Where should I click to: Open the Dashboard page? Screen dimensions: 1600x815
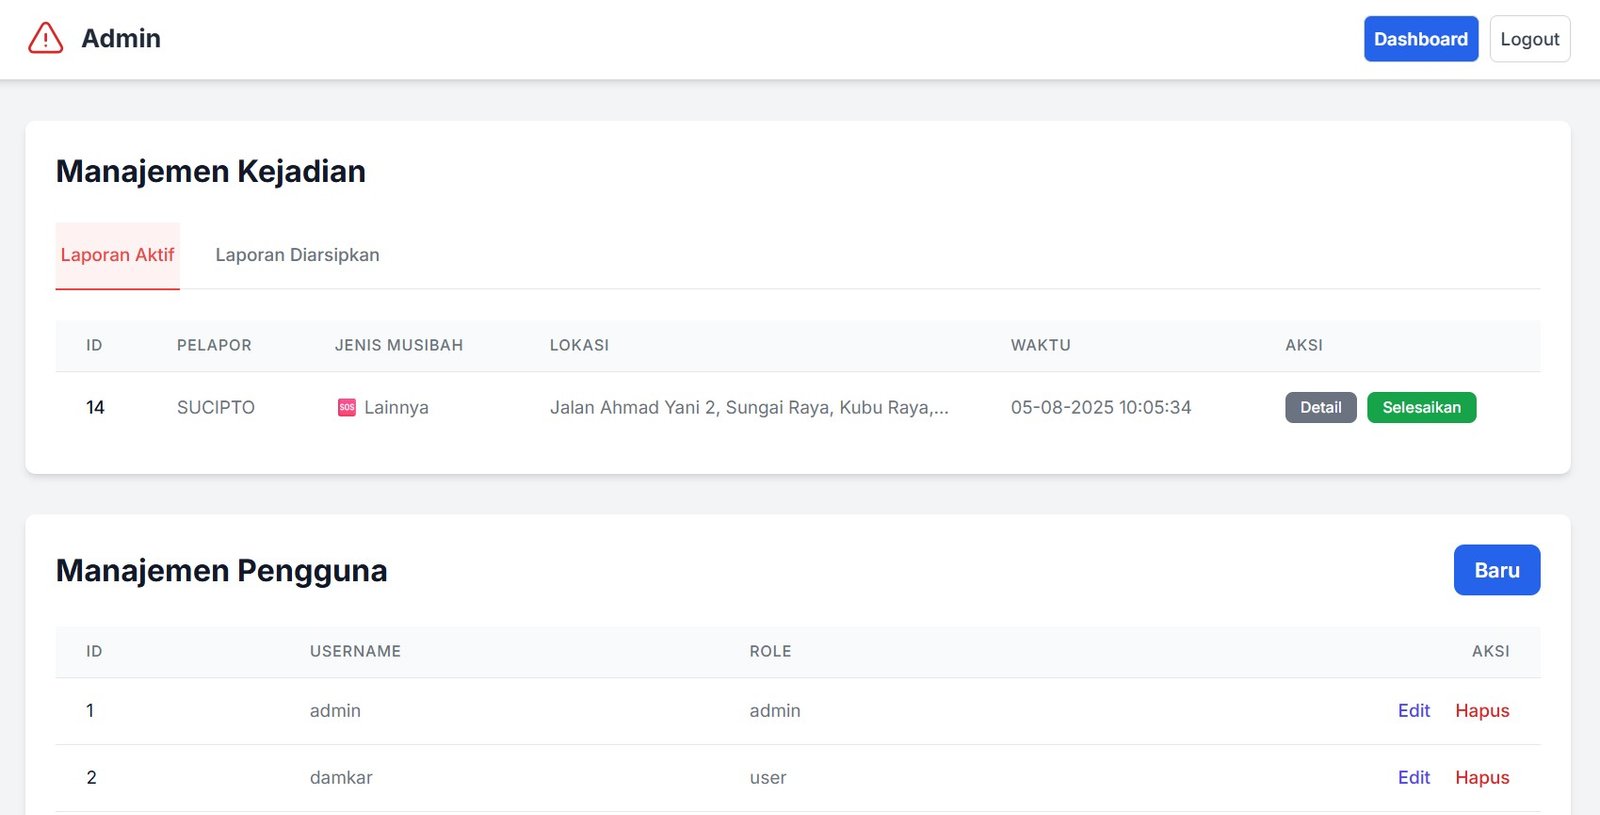click(x=1420, y=39)
